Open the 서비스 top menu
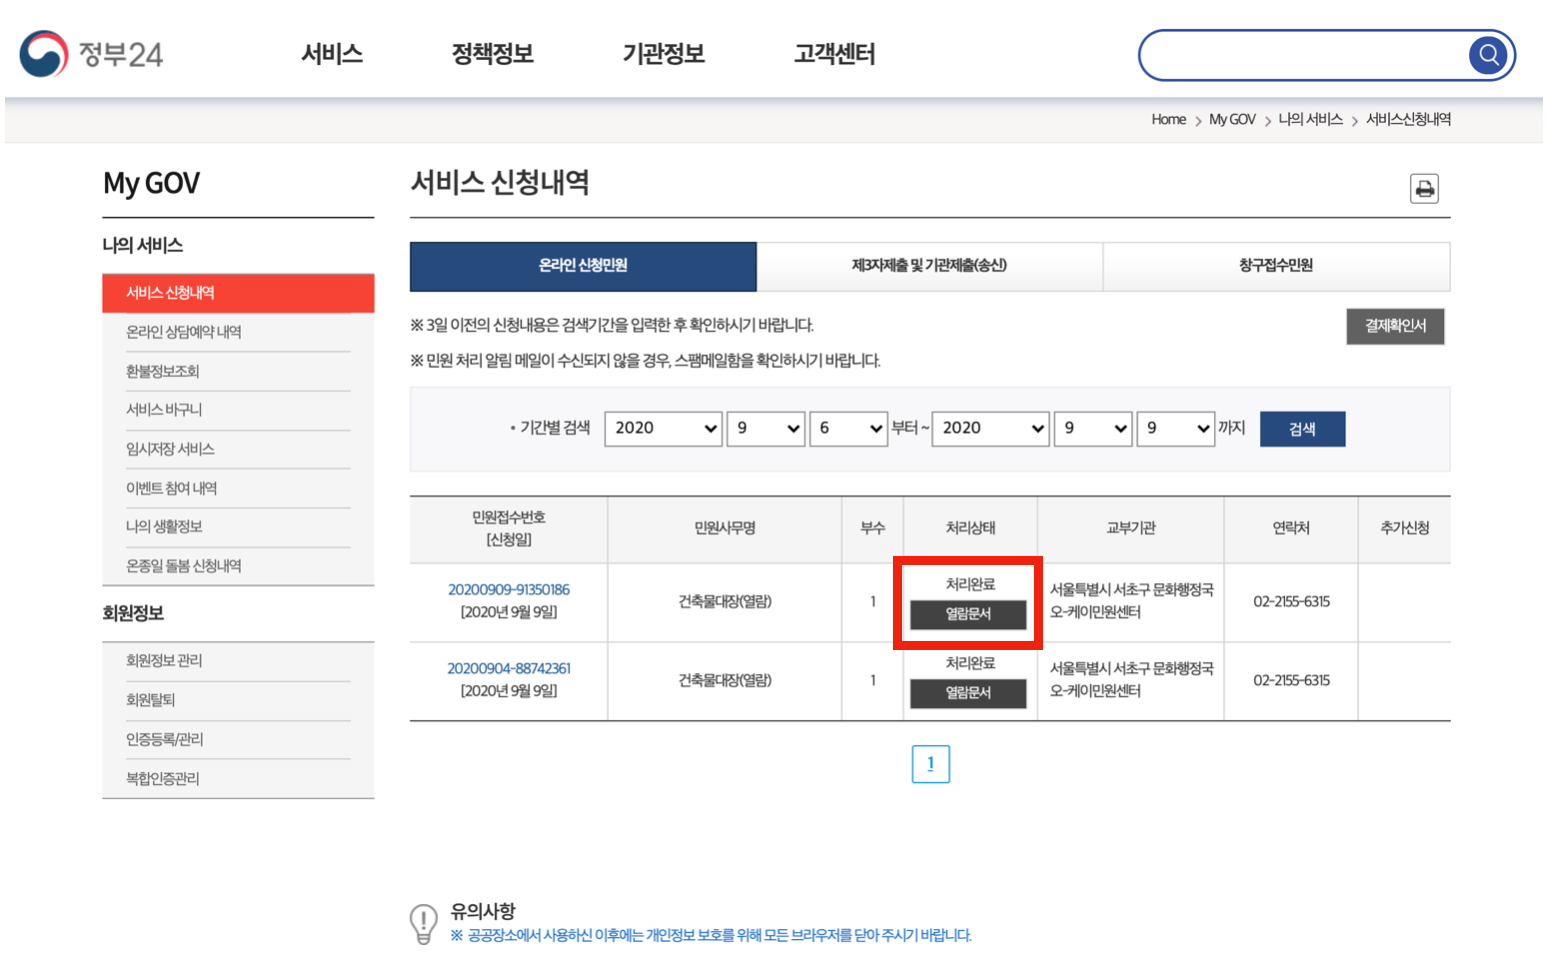Screen dimensions: 1548x976 (332, 54)
